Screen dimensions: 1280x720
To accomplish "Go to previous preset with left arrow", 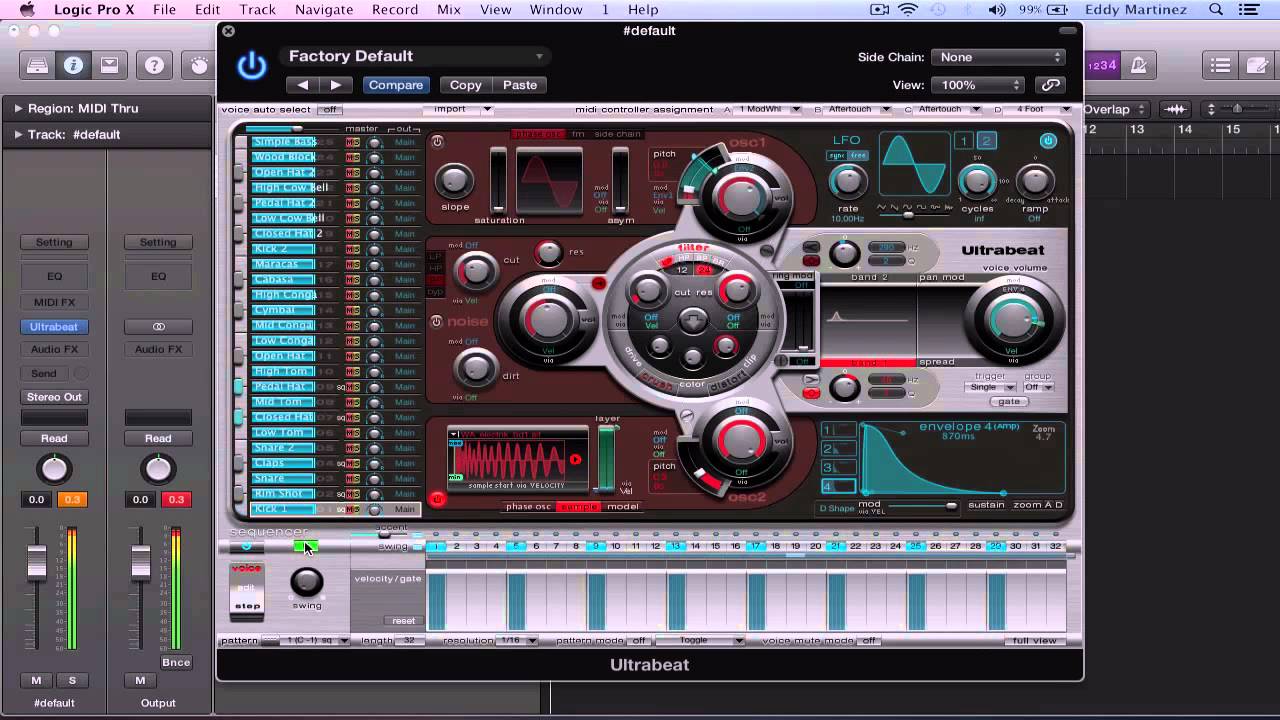I will tap(303, 85).
